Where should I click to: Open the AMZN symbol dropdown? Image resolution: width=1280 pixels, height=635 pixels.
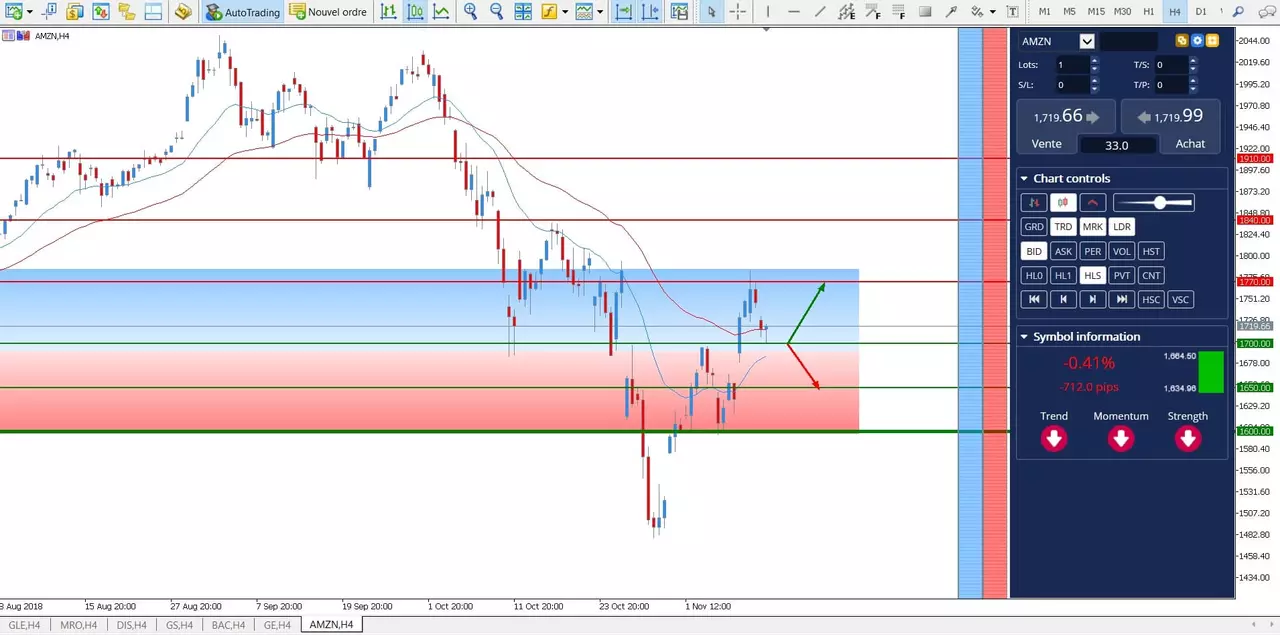1087,41
